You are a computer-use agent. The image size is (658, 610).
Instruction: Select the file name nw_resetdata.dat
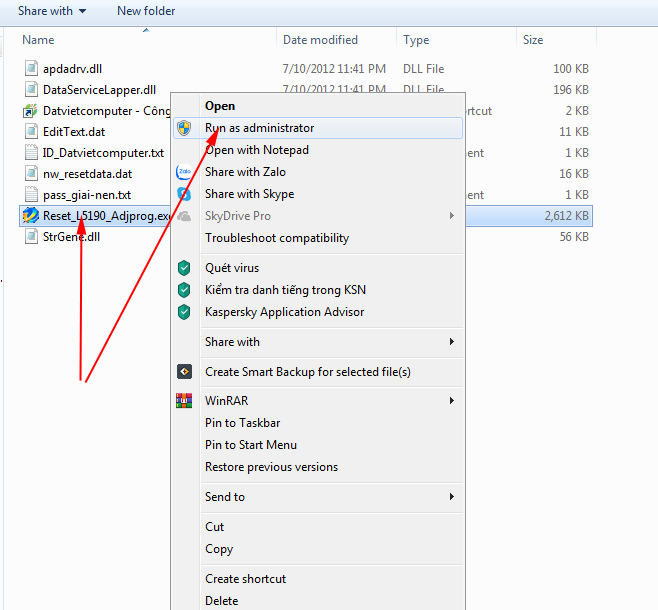click(87, 174)
